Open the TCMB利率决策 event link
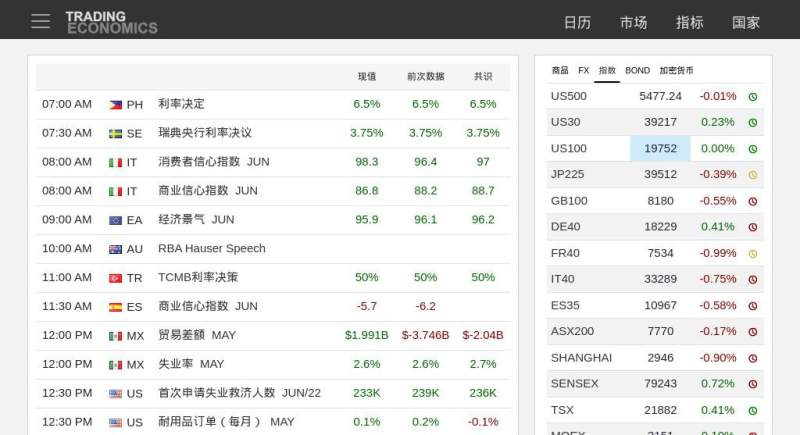Screen dimensions: 800x435 [198, 277]
